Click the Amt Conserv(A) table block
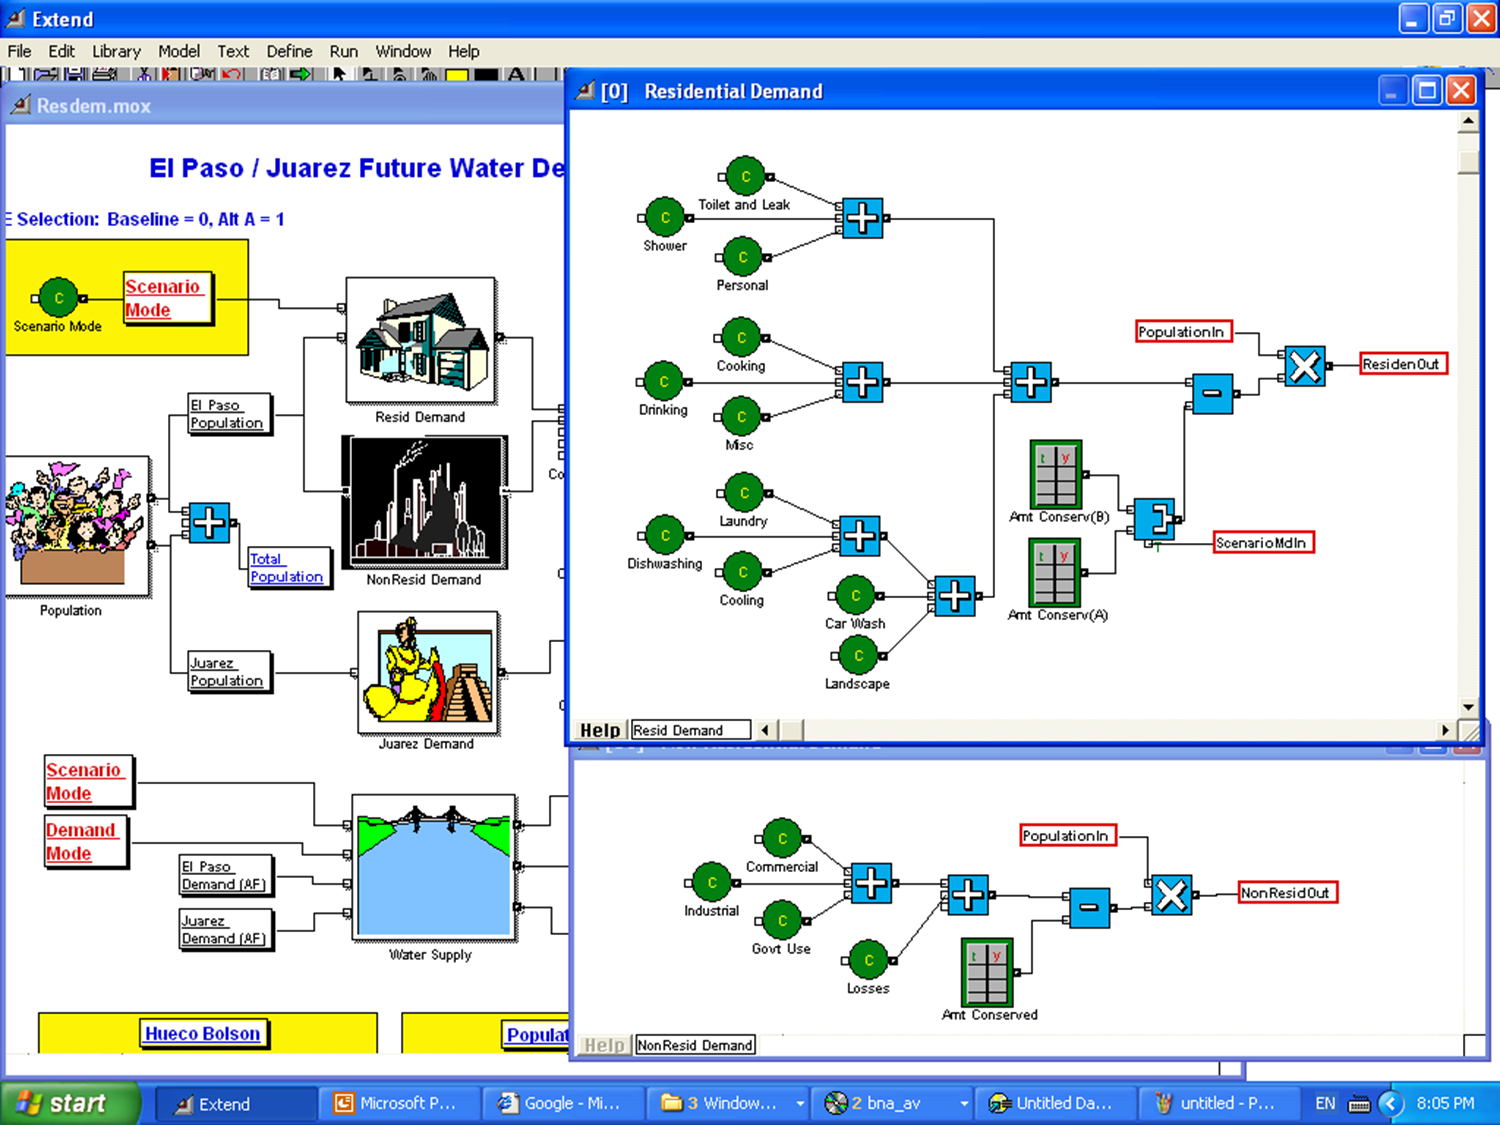This screenshot has height=1125, width=1500. (x=1056, y=572)
